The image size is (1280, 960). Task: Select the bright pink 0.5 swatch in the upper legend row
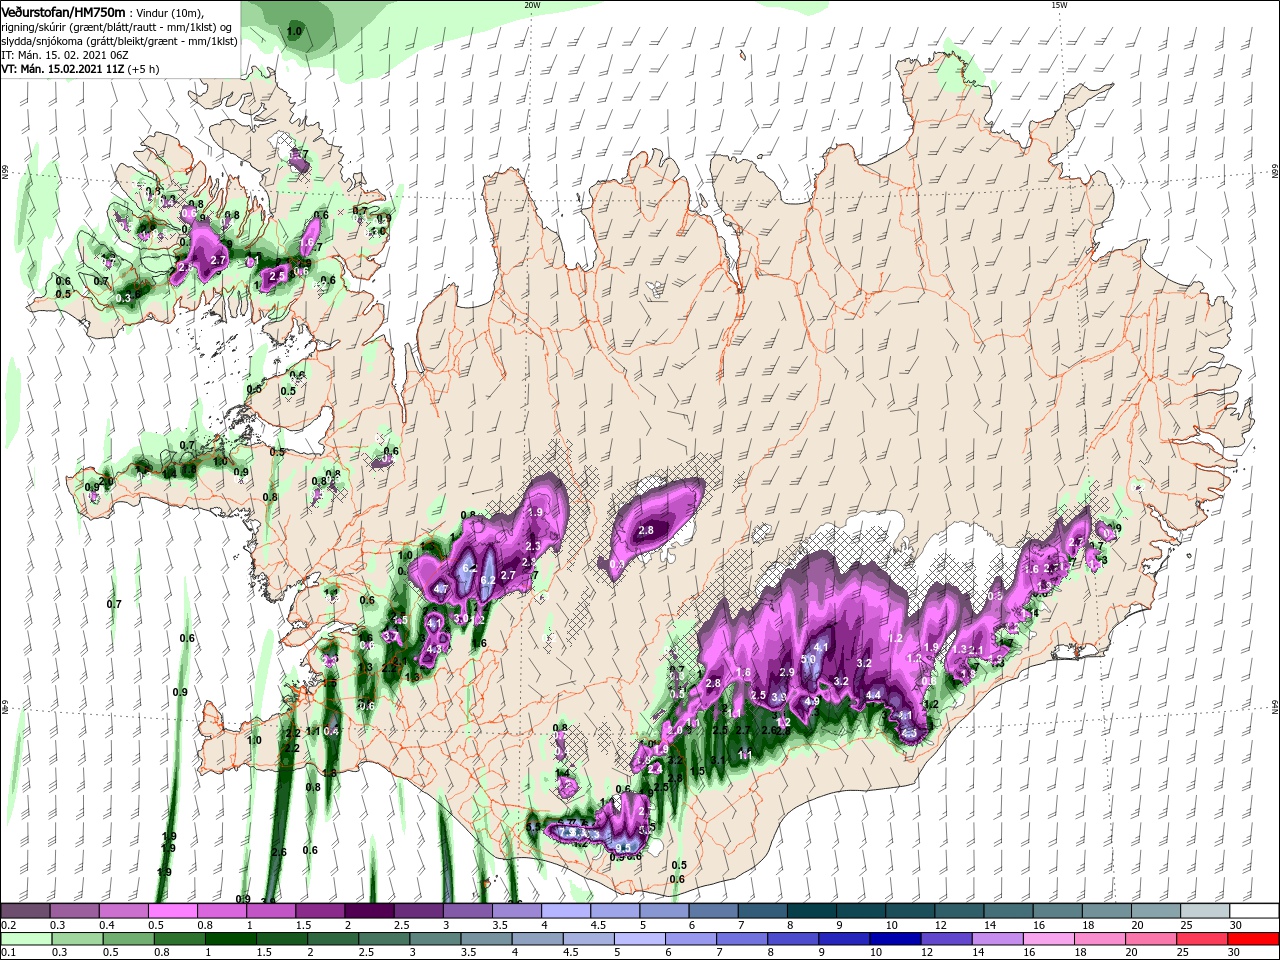172,911
